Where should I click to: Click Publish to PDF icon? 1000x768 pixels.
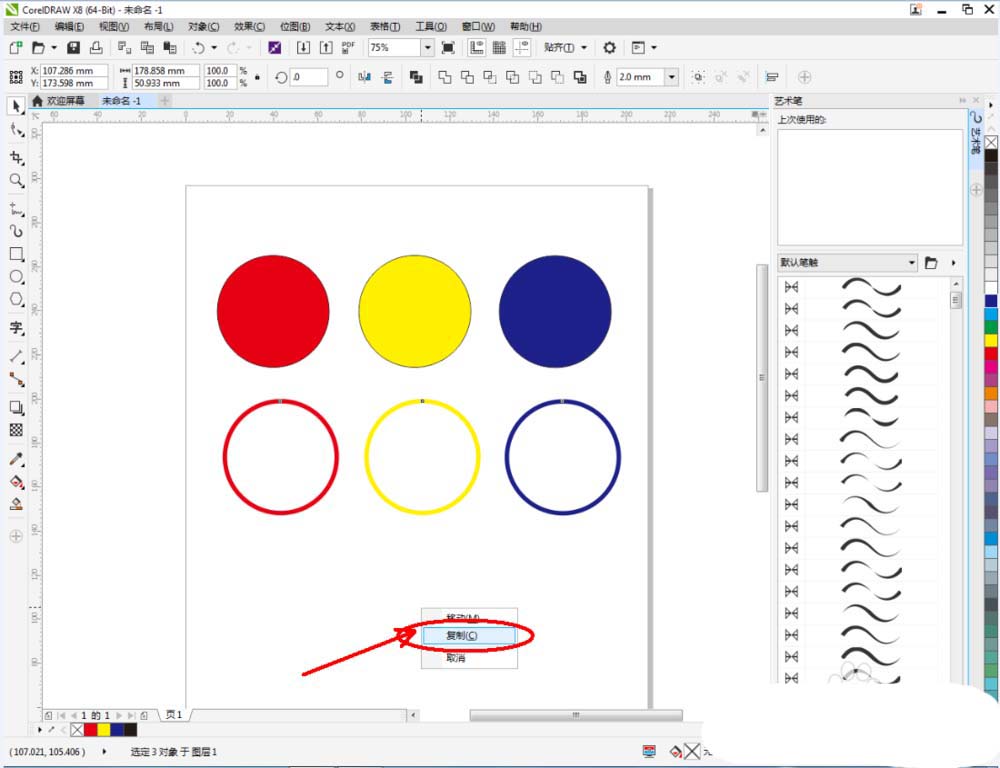coord(348,48)
